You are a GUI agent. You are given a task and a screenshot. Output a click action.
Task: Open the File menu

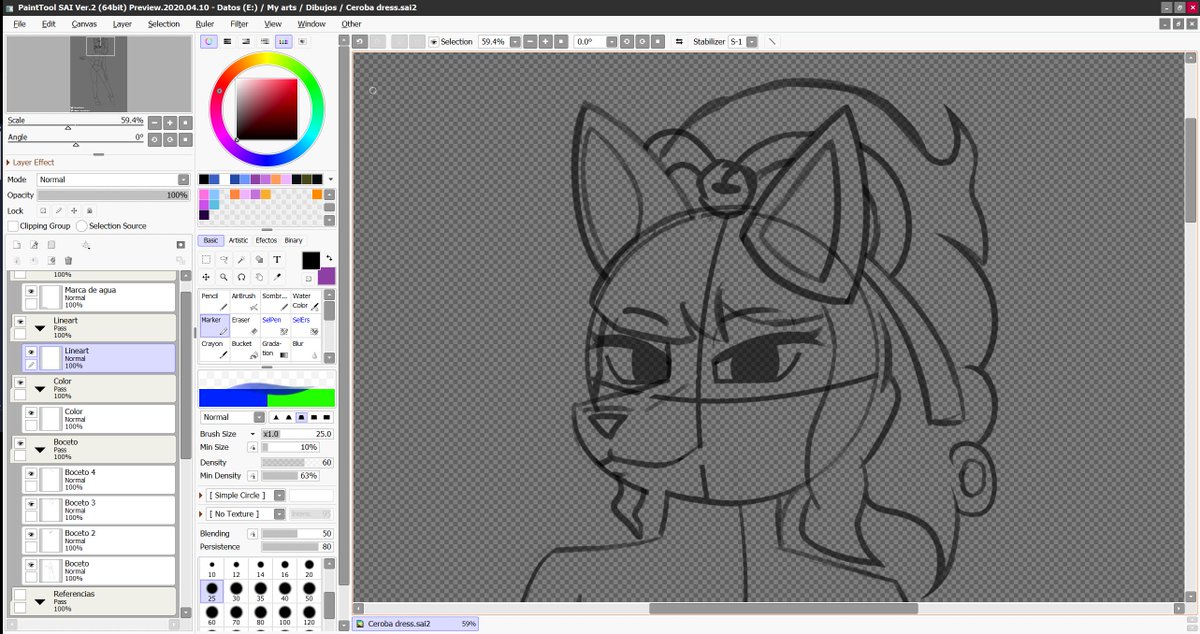tap(19, 23)
